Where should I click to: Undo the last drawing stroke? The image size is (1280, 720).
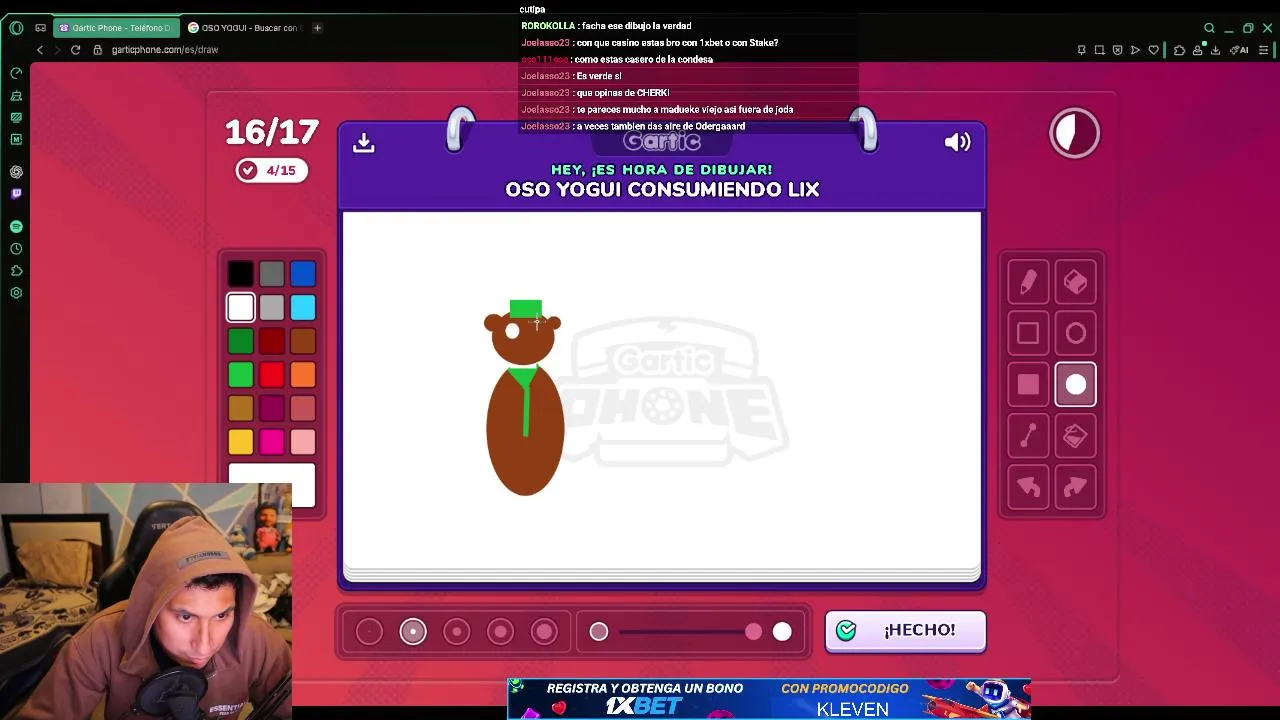click(1028, 487)
